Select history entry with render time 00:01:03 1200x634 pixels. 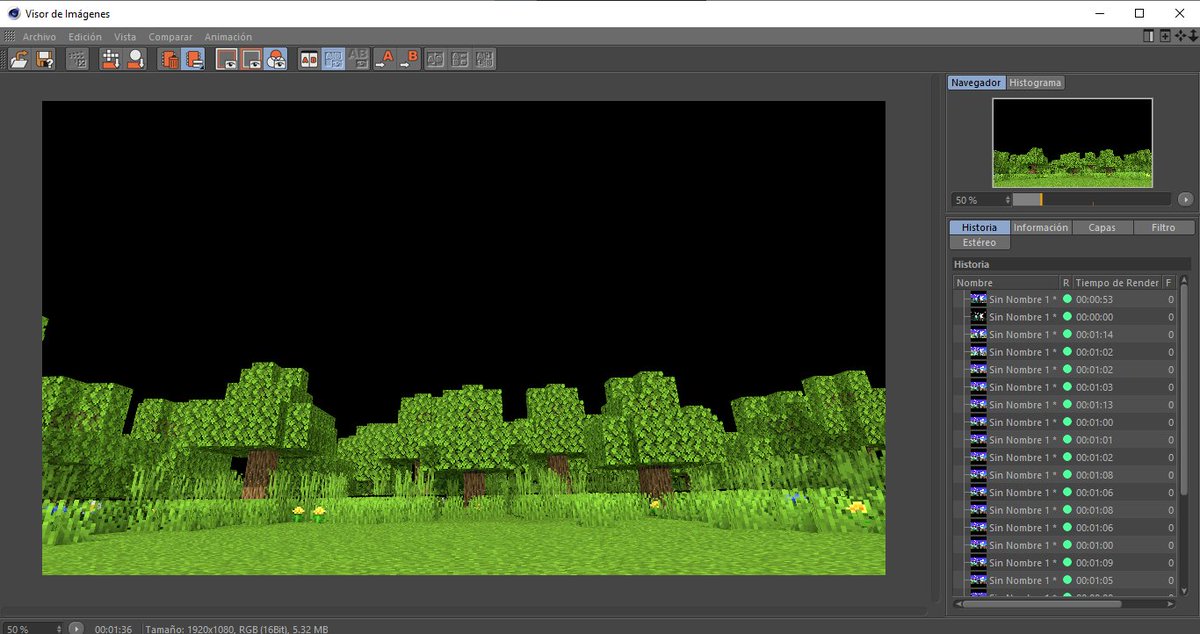point(1065,387)
